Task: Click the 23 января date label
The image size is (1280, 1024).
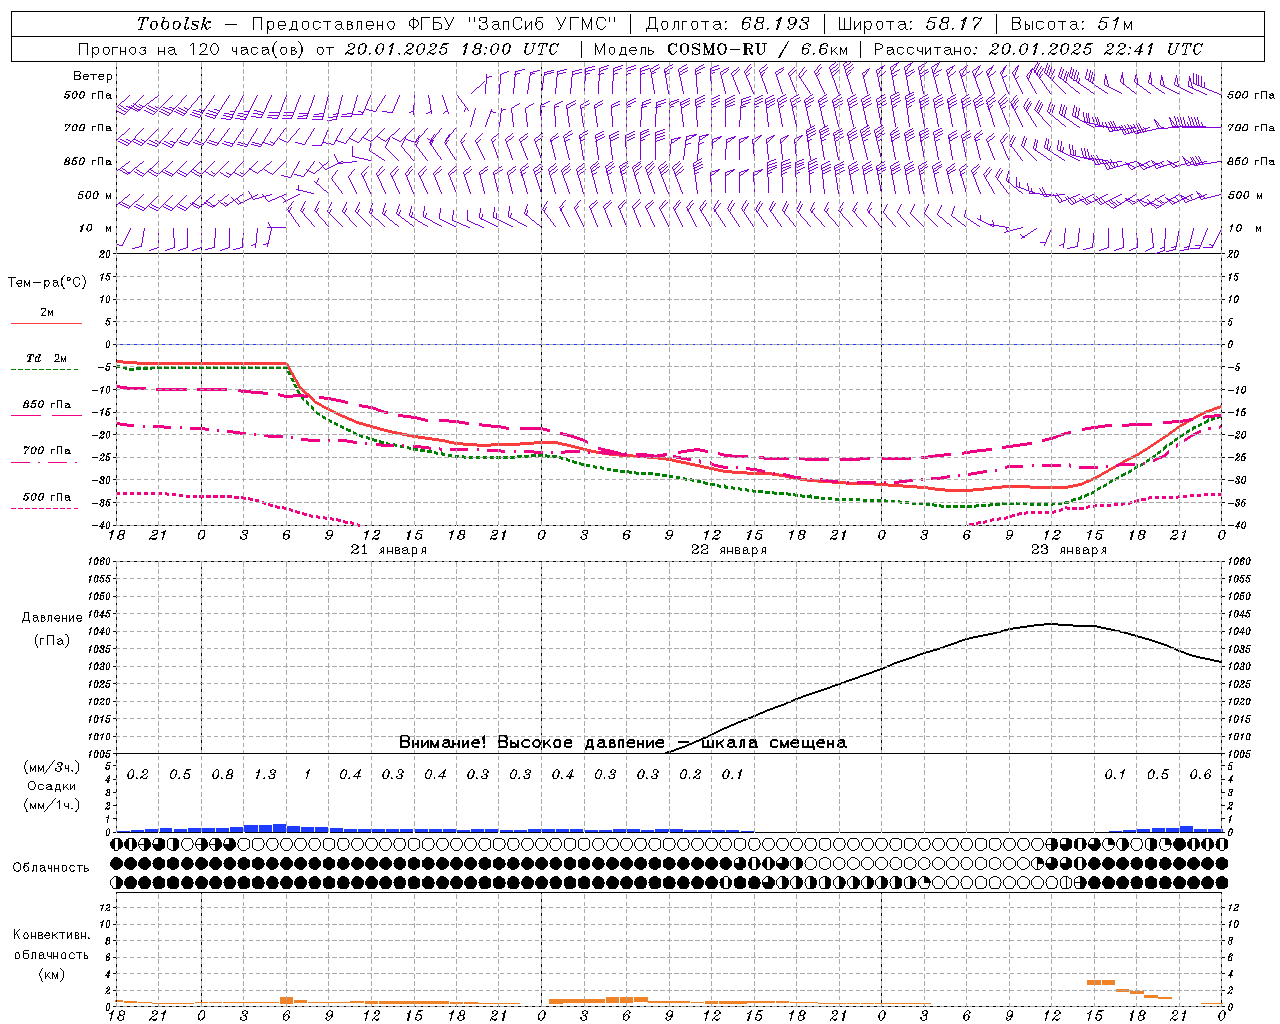Action: pyautogui.click(x=1069, y=550)
